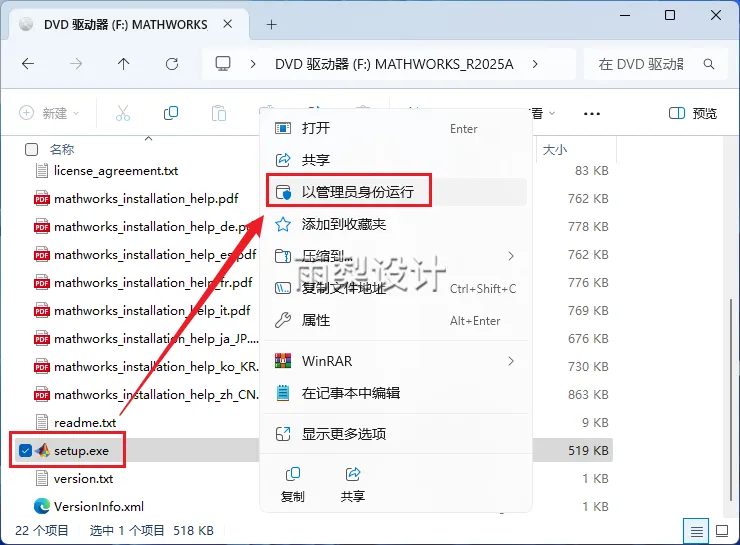
Task: Click the DVD 驱动器 (F:) MATHWORKS_R2025A breadcrumb
Action: (394, 64)
